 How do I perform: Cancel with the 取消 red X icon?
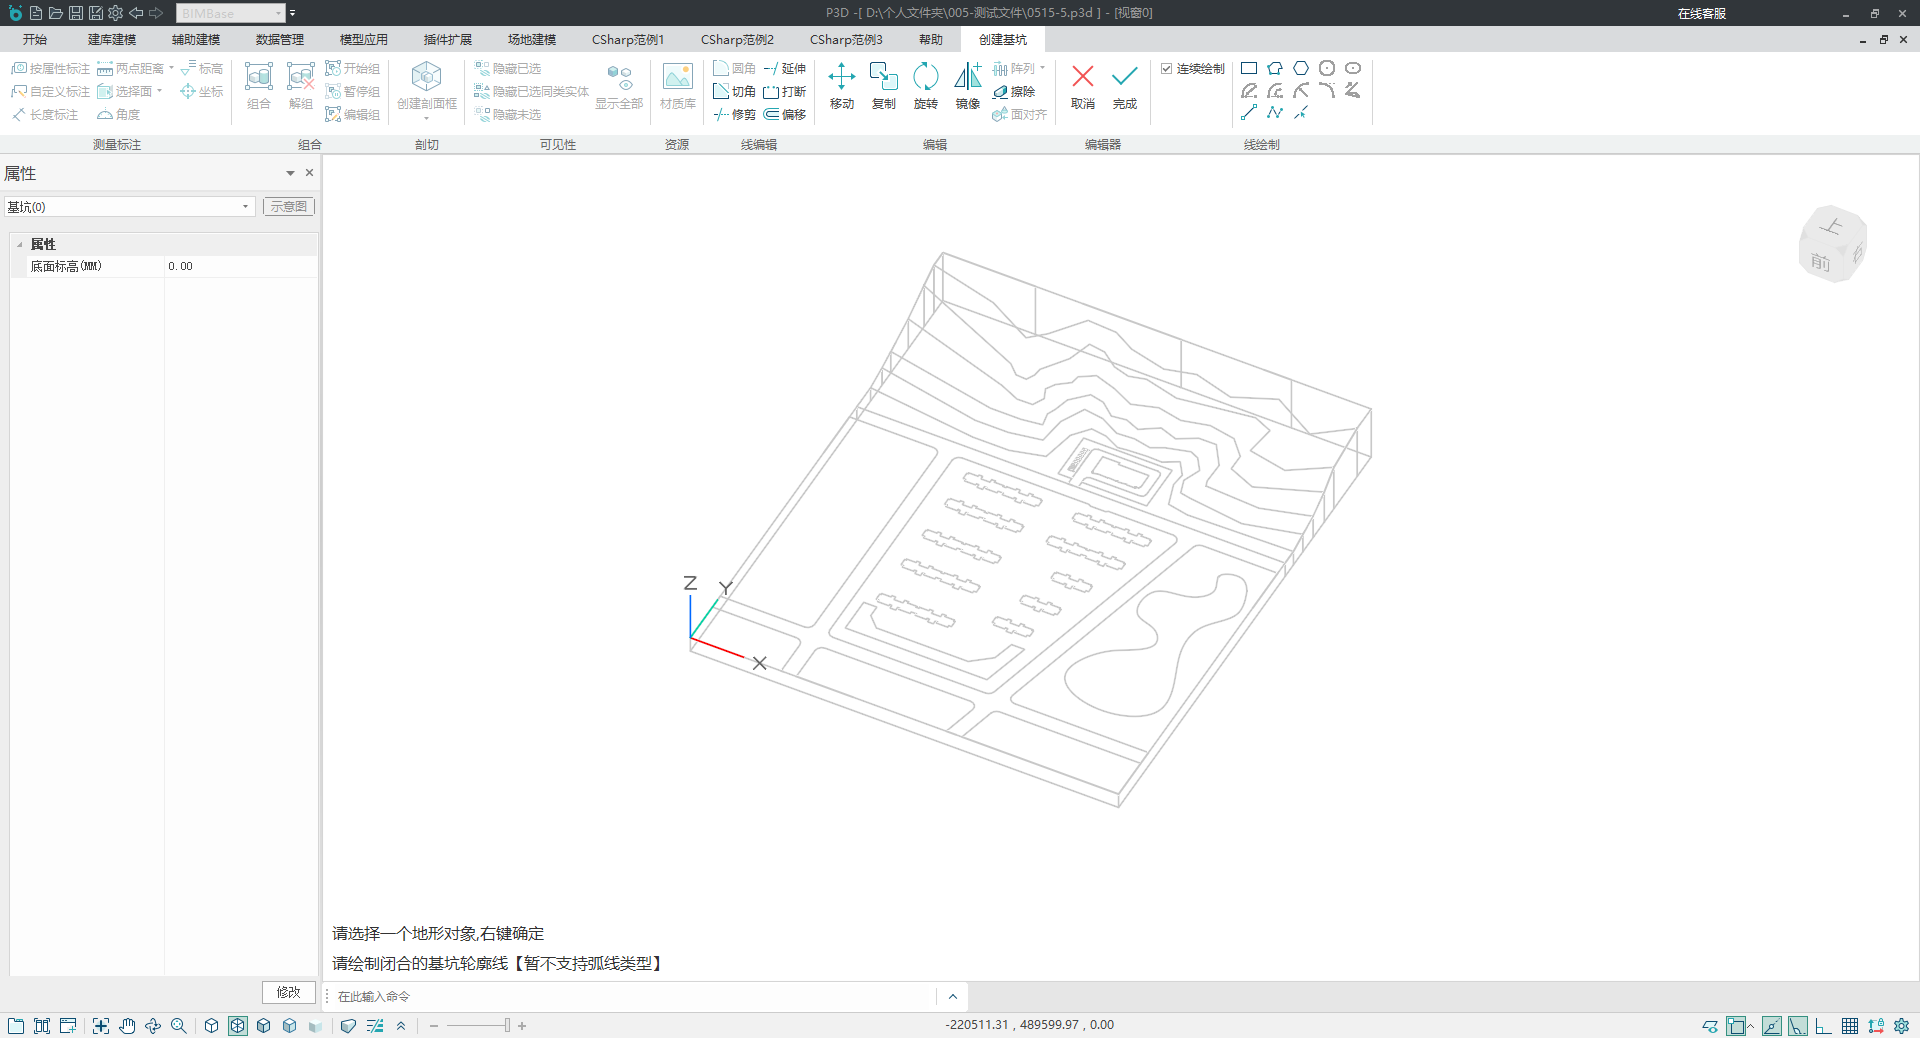coord(1082,77)
